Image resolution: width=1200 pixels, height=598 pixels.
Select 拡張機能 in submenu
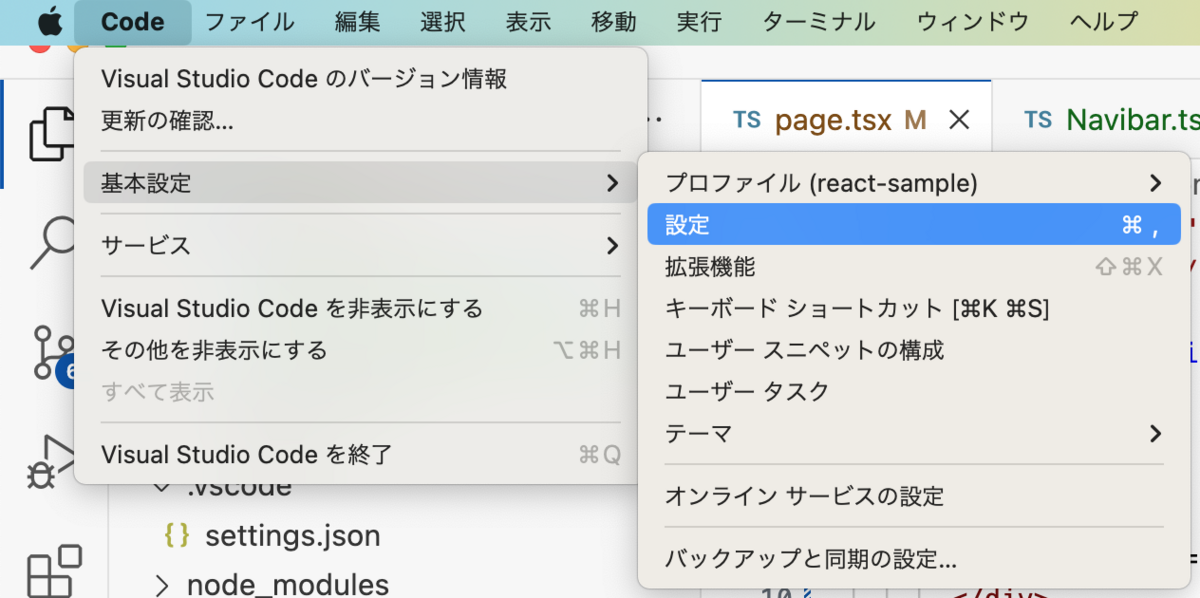(x=914, y=267)
